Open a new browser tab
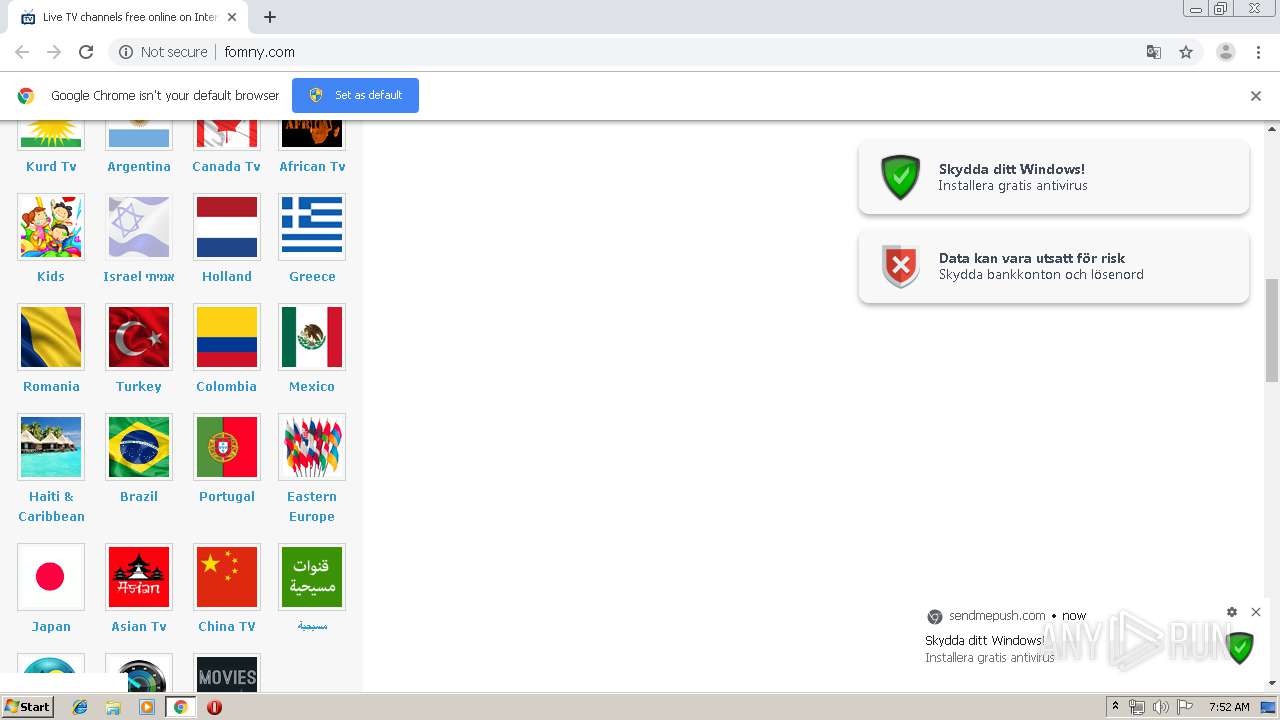Viewport: 1280px width, 720px height. tap(270, 17)
